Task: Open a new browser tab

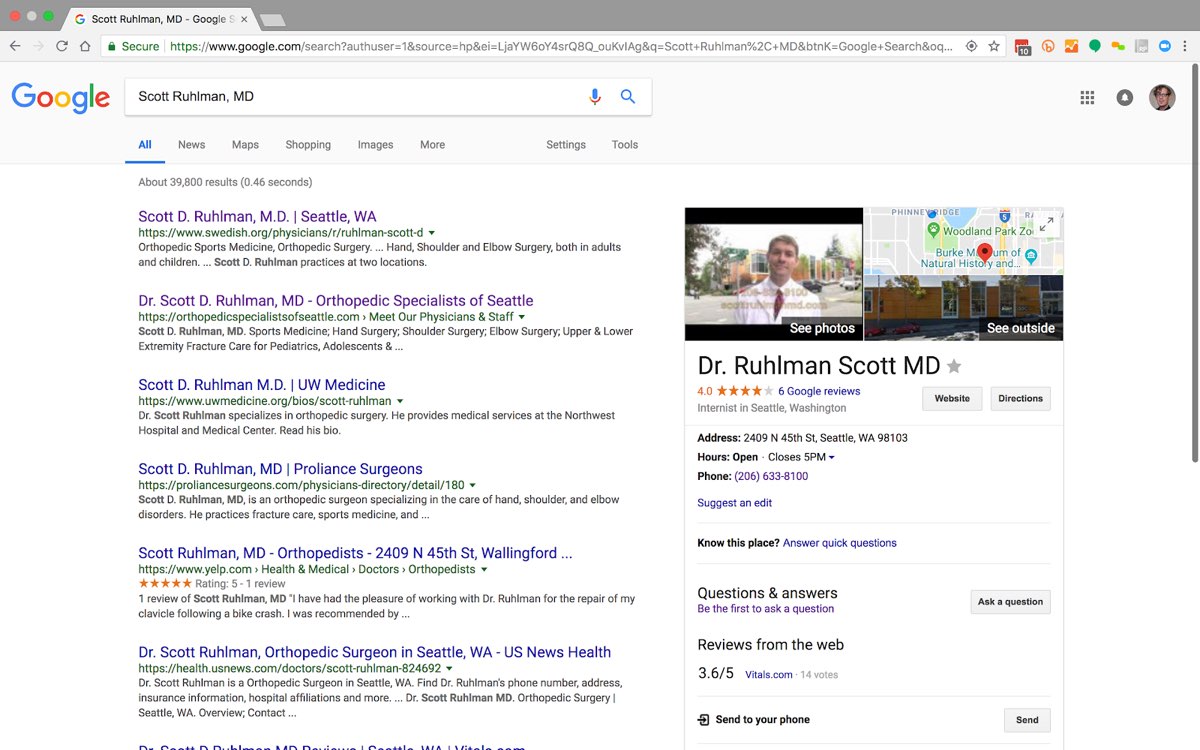Action: [271, 20]
